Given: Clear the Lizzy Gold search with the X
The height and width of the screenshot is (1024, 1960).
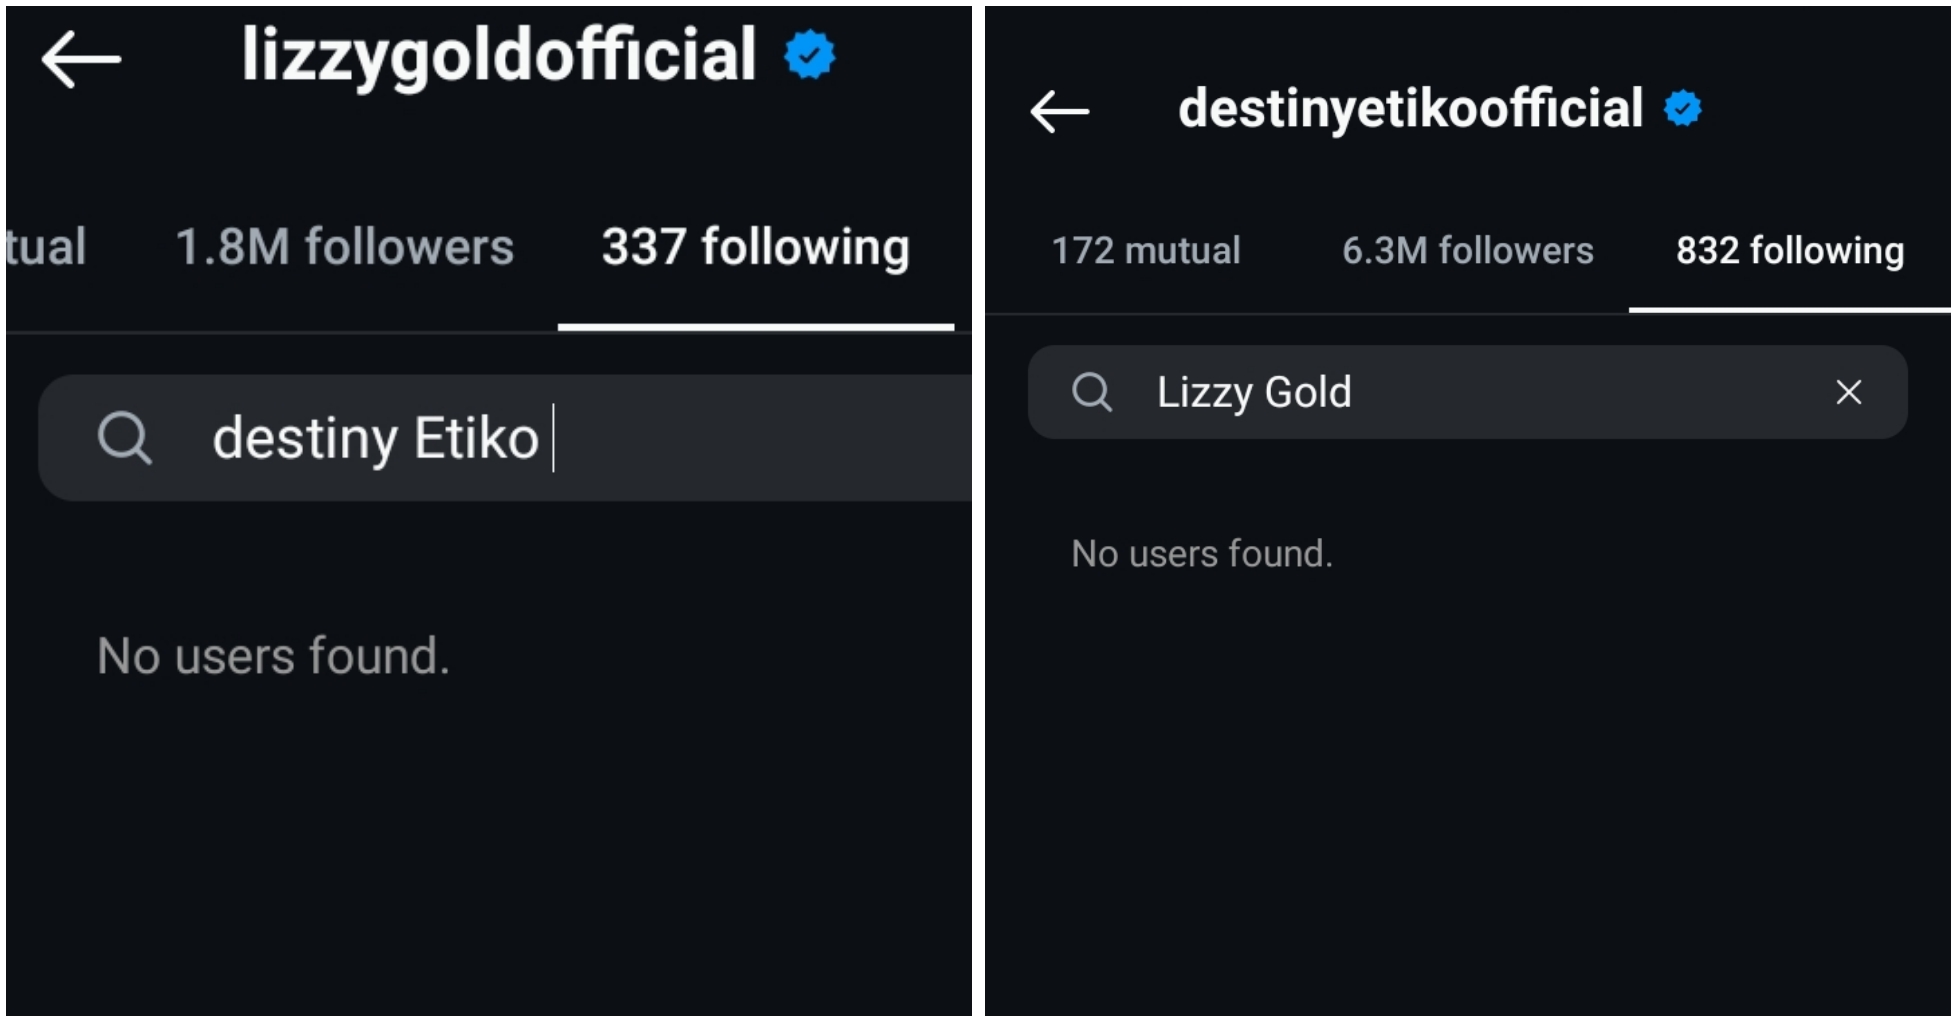Looking at the screenshot, I should coord(1848,393).
